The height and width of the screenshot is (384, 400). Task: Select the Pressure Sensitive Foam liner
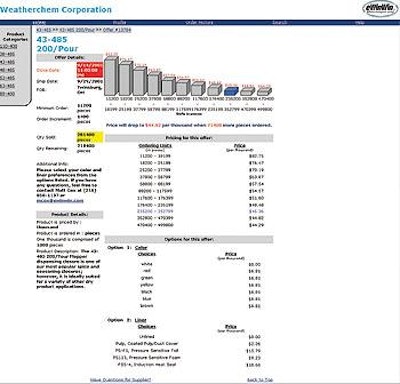tap(147, 358)
